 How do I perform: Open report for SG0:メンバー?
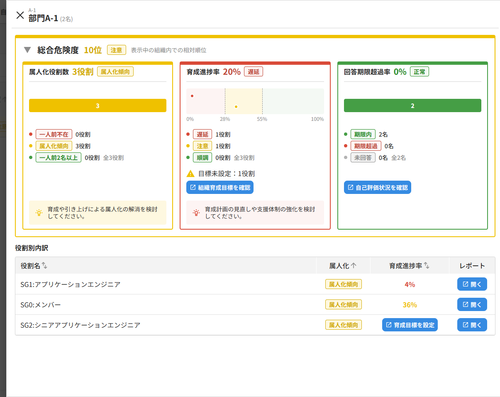tap(472, 305)
